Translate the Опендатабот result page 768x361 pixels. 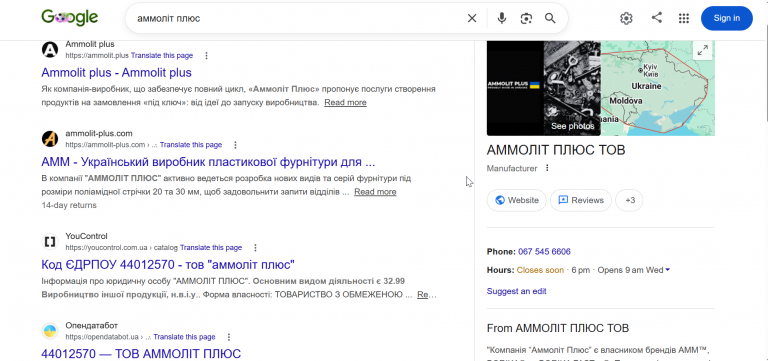coord(184,337)
